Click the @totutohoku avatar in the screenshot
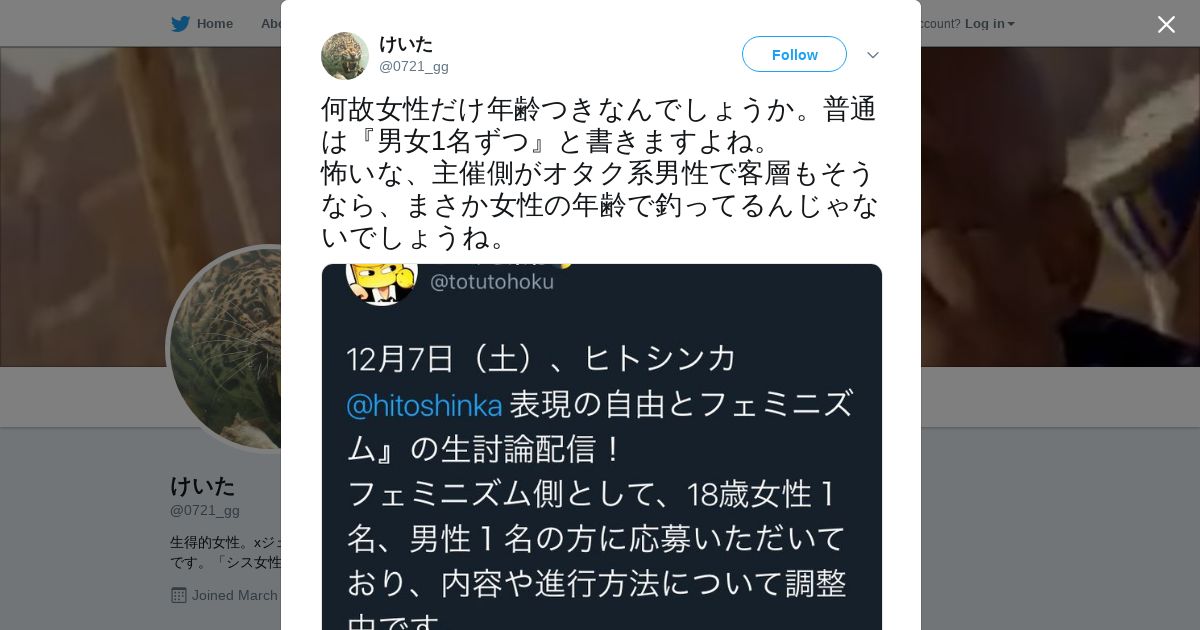Image resolution: width=1200 pixels, height=630 pixels. tap(381, 281)
